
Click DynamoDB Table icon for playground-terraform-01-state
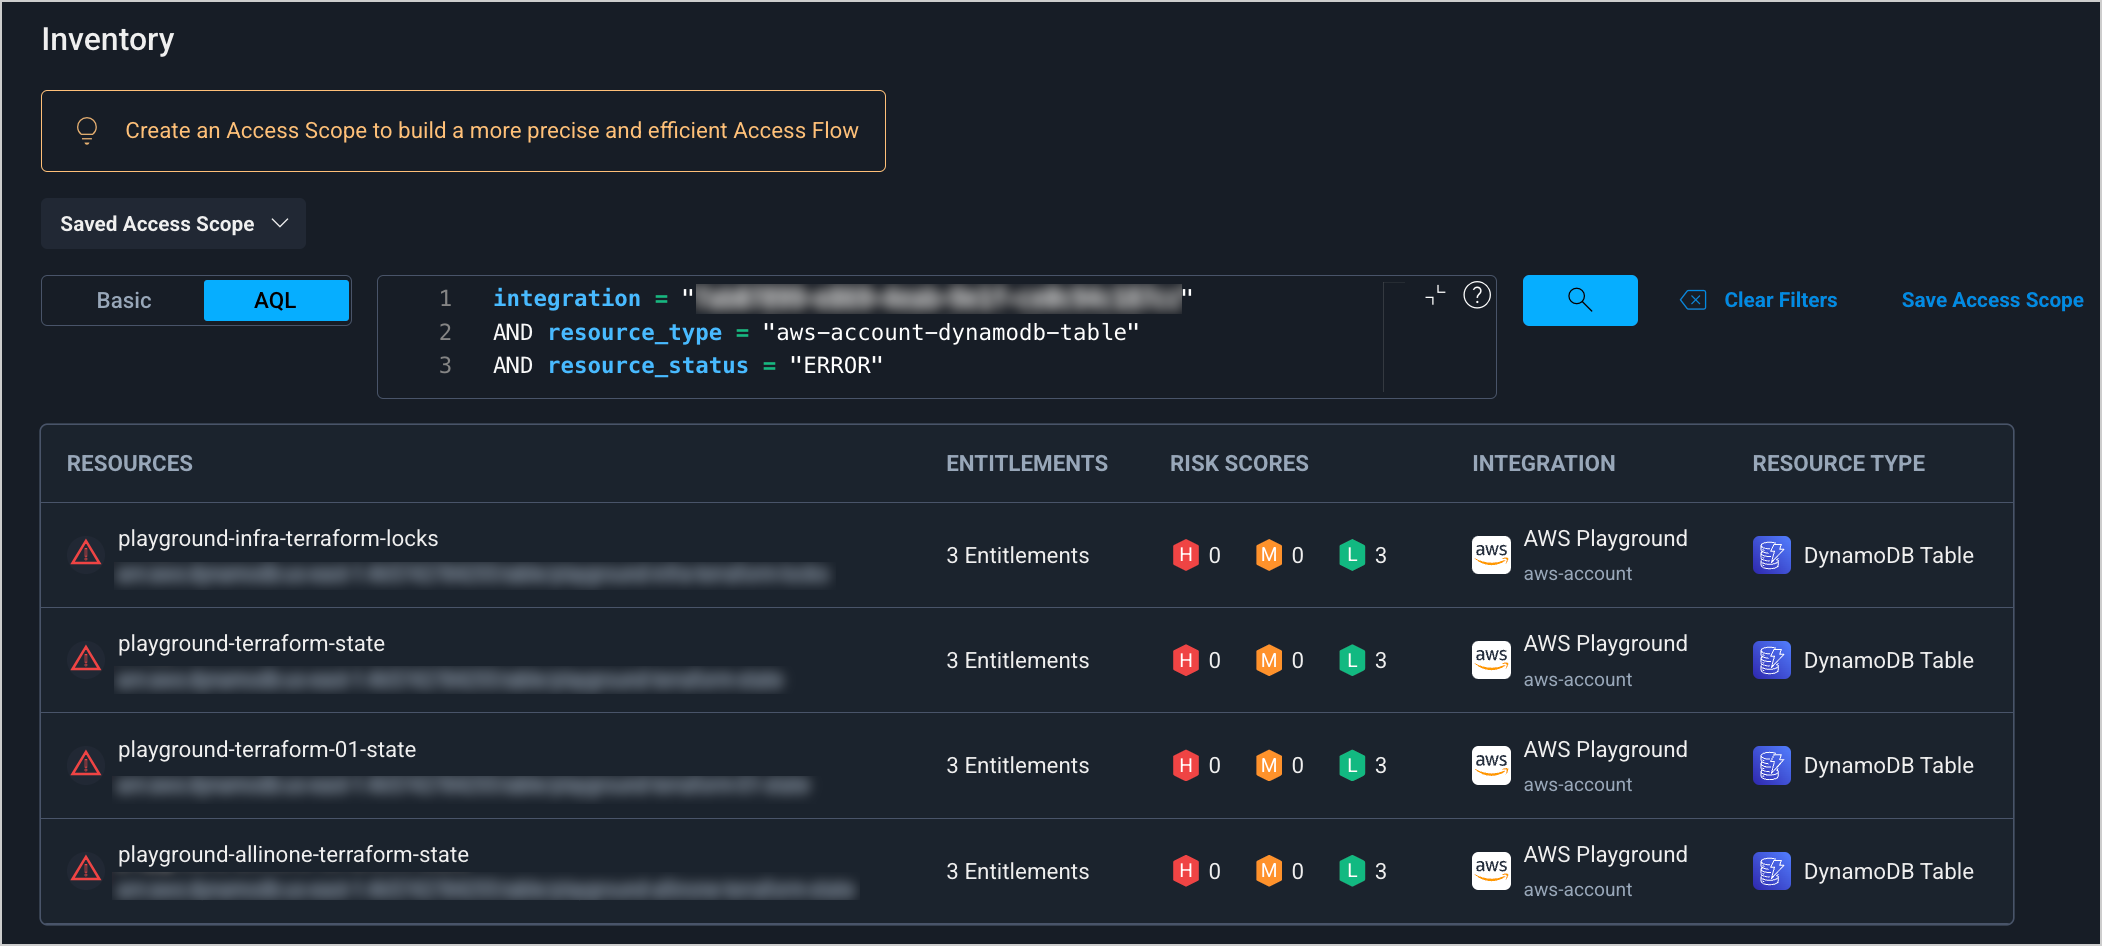(1771, 766)
